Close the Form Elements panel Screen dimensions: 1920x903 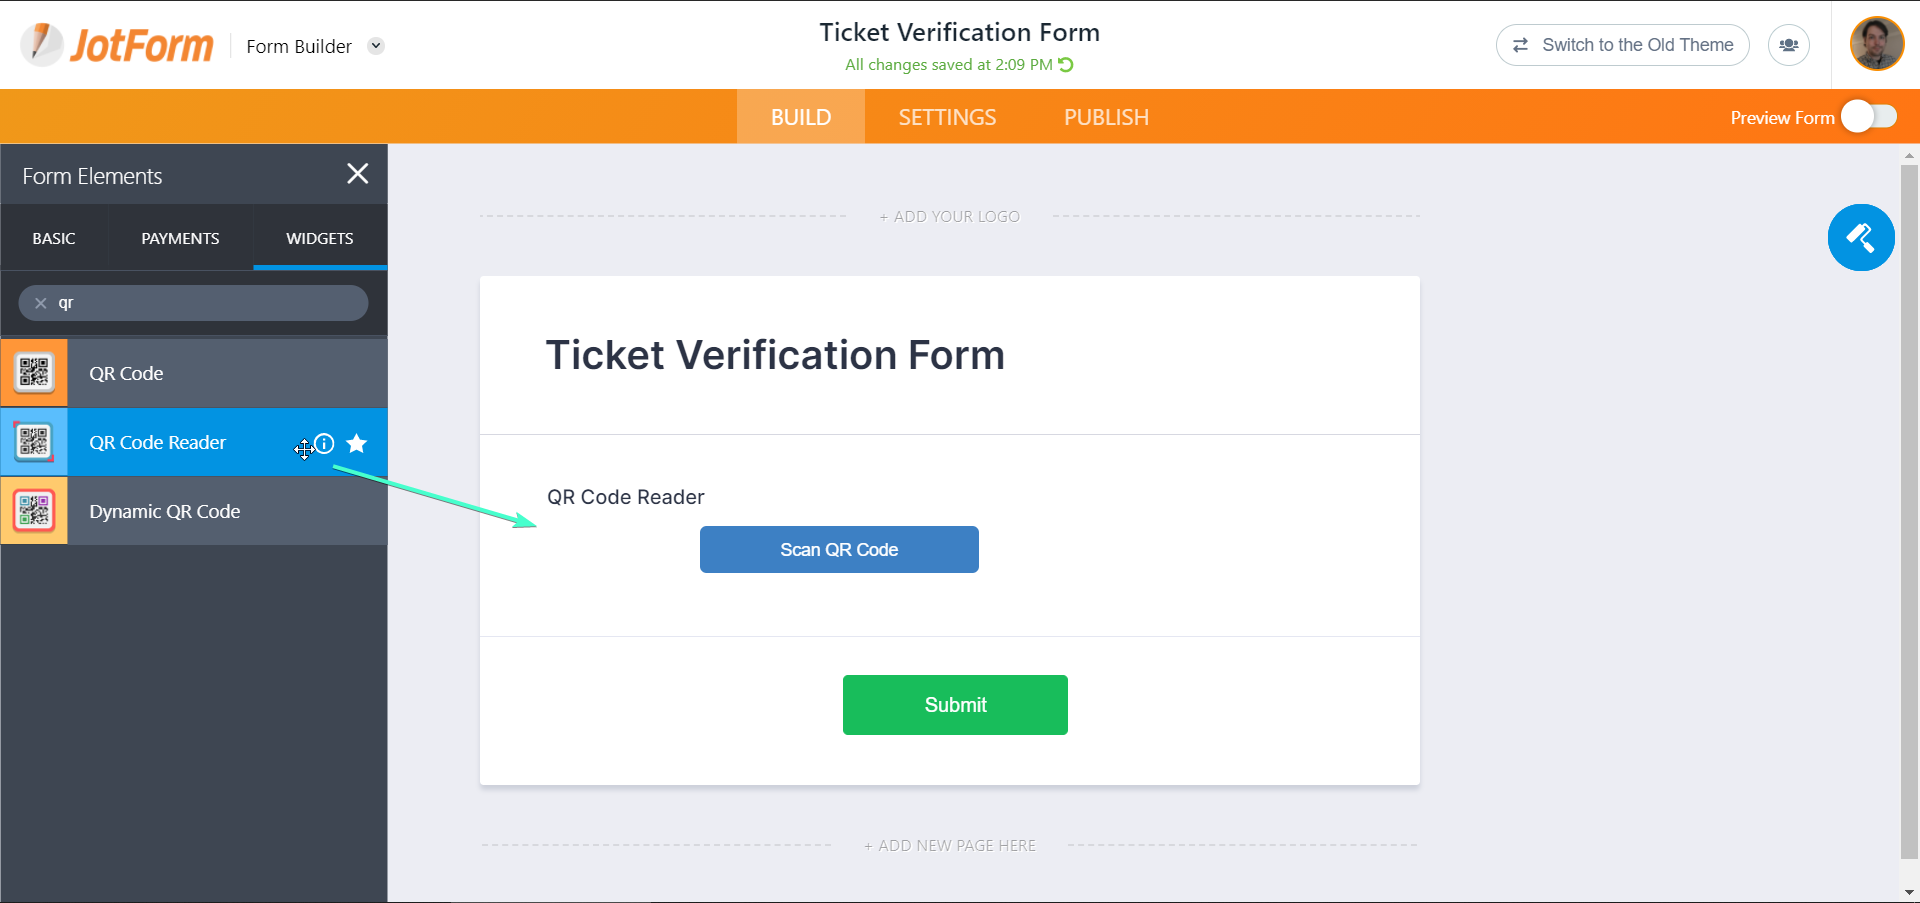357,174
